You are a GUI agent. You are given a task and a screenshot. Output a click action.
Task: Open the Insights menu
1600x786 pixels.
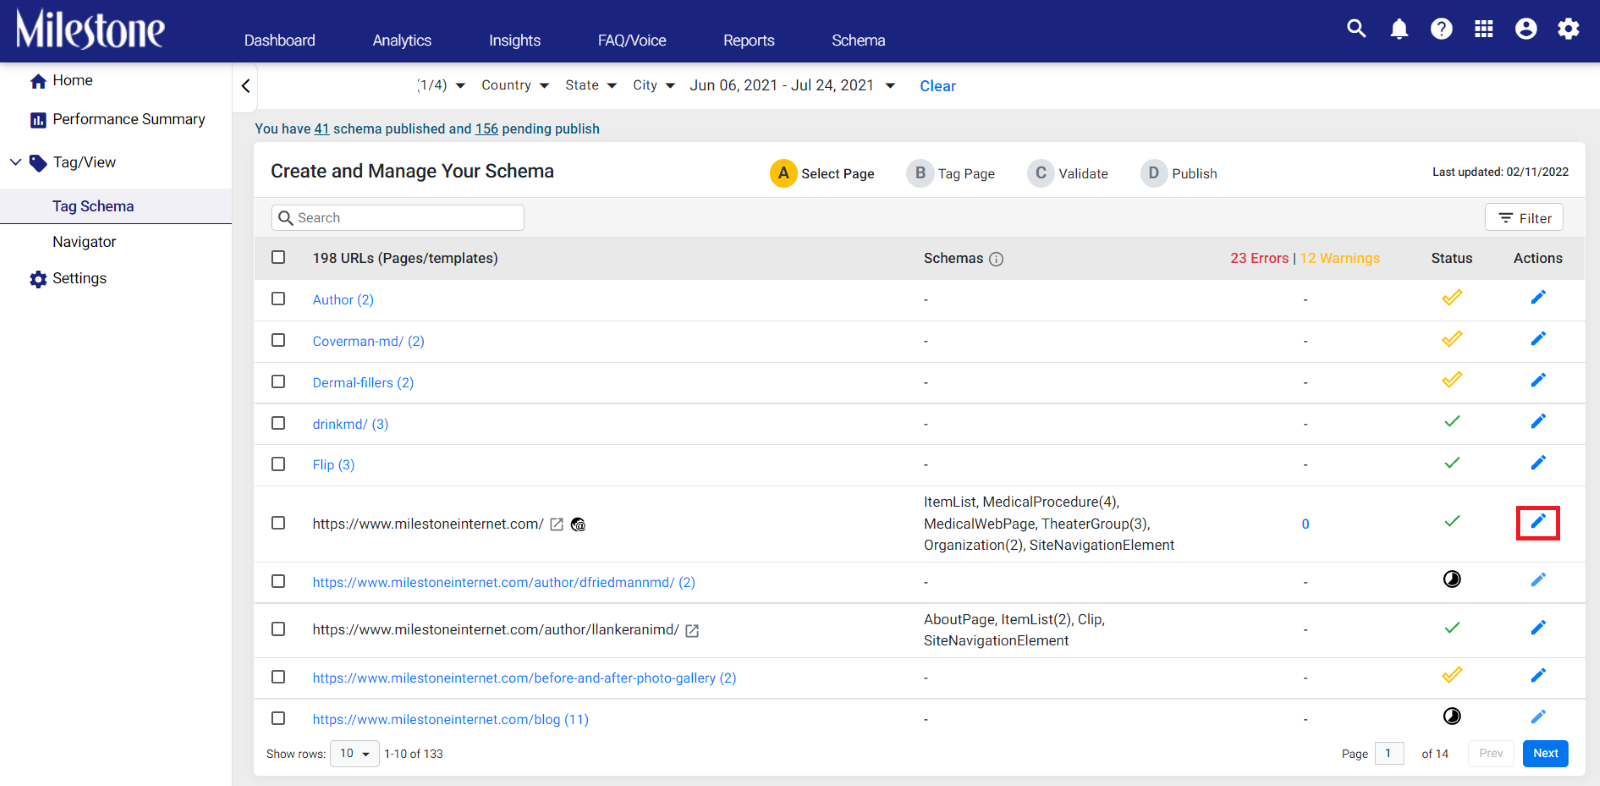(x=514, y=41)
